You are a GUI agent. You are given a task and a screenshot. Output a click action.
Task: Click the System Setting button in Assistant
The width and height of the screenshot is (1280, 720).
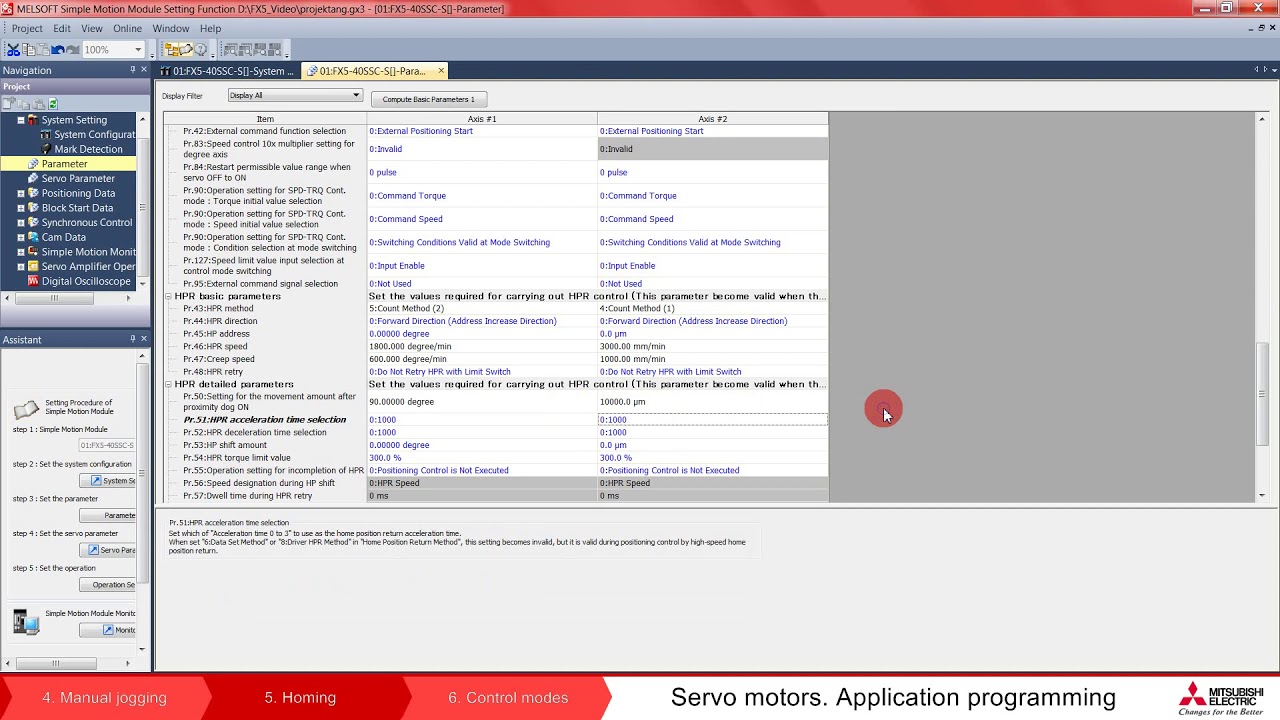(107, 481)
